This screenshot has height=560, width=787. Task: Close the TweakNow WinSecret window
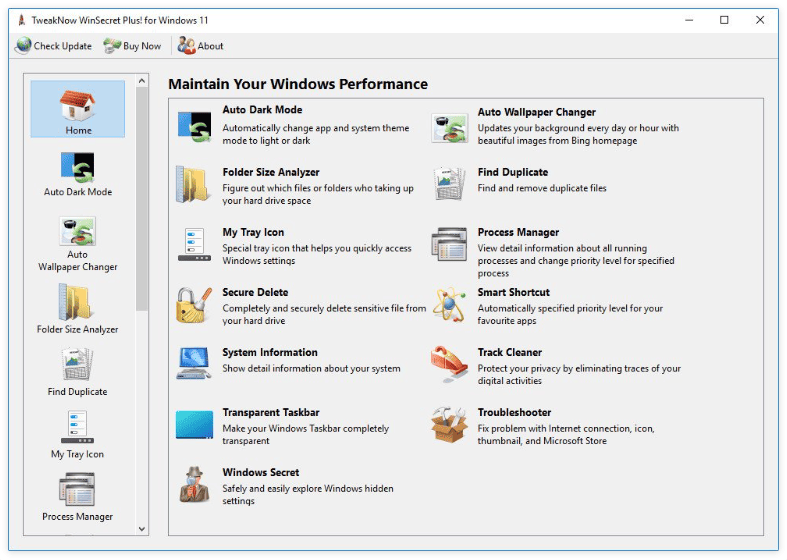[x=760, y=20]
